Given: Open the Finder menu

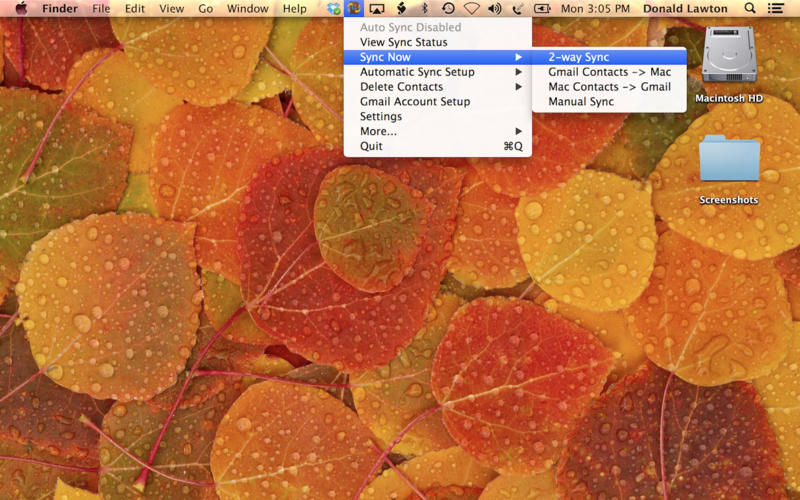Looking at the screenshot, I should click(59, 9).
